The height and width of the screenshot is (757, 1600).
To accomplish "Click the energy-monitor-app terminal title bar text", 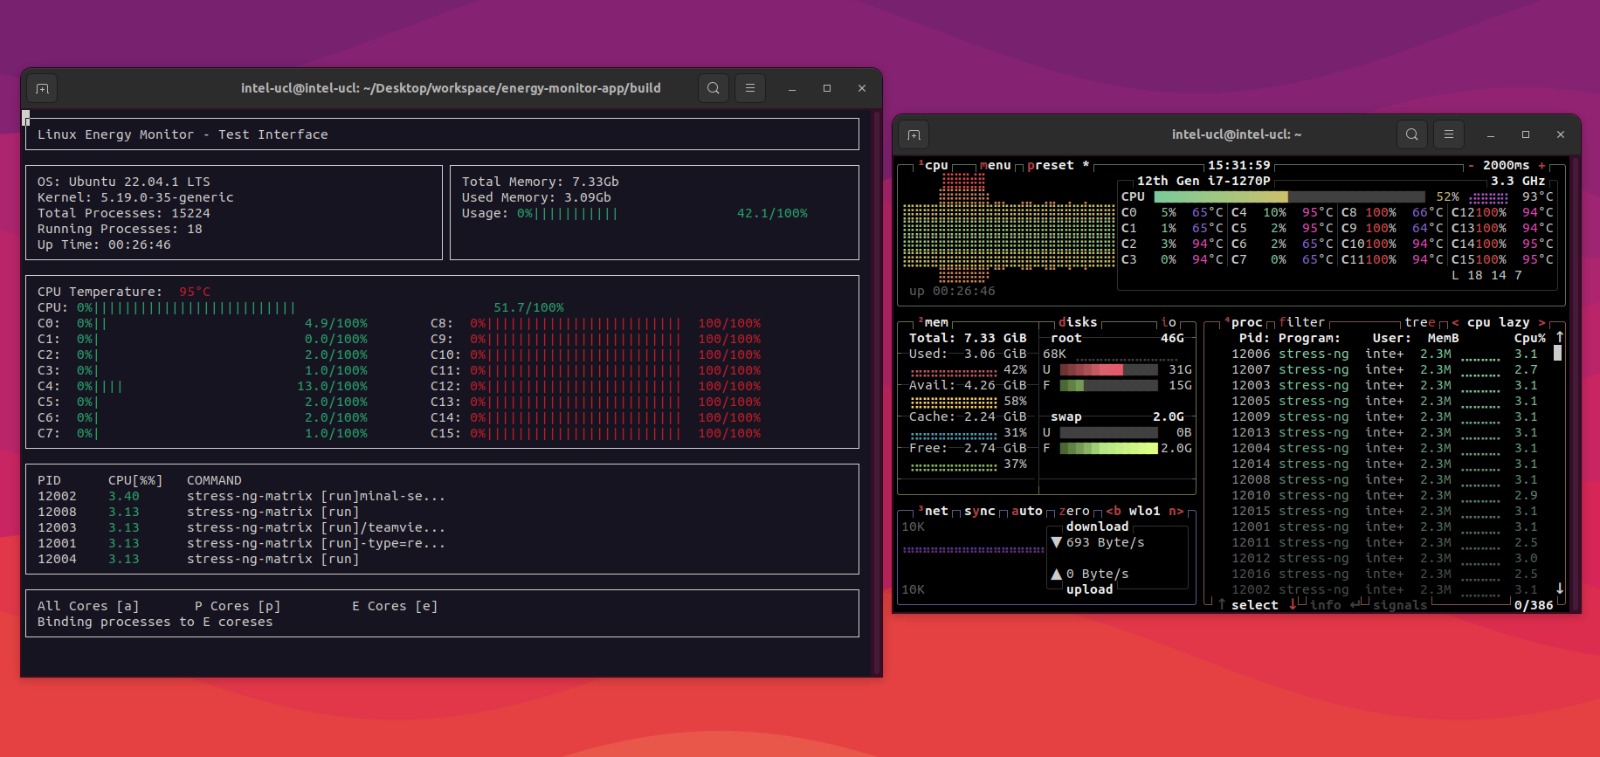I will 450,88.
